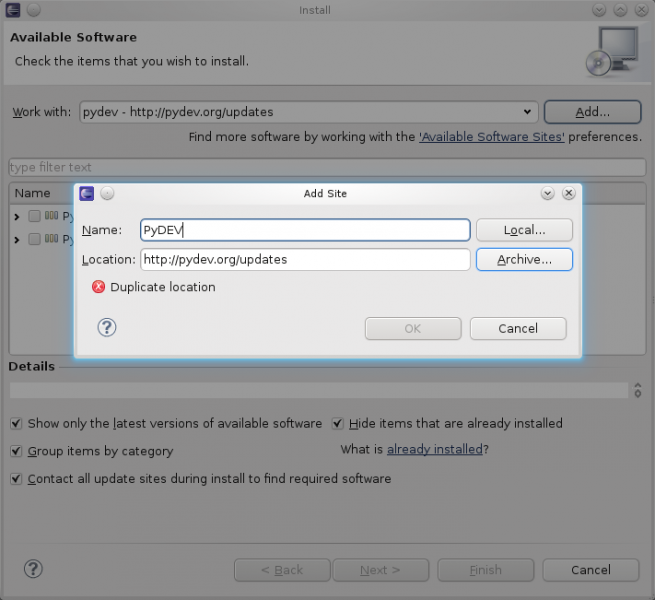Click the 'Work with:' label
655x600 pixels.
coord(42,112)
